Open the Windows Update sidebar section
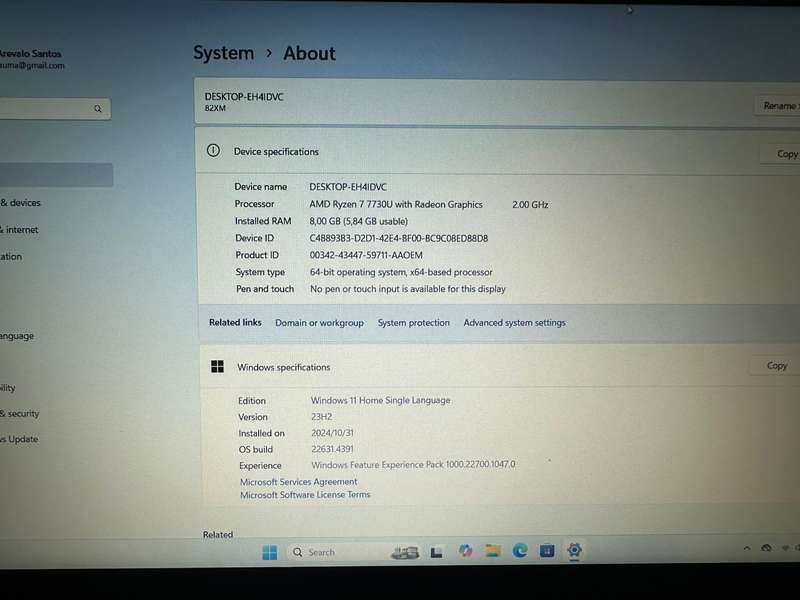This screenshot has width=800, height=600. [19, 439]
